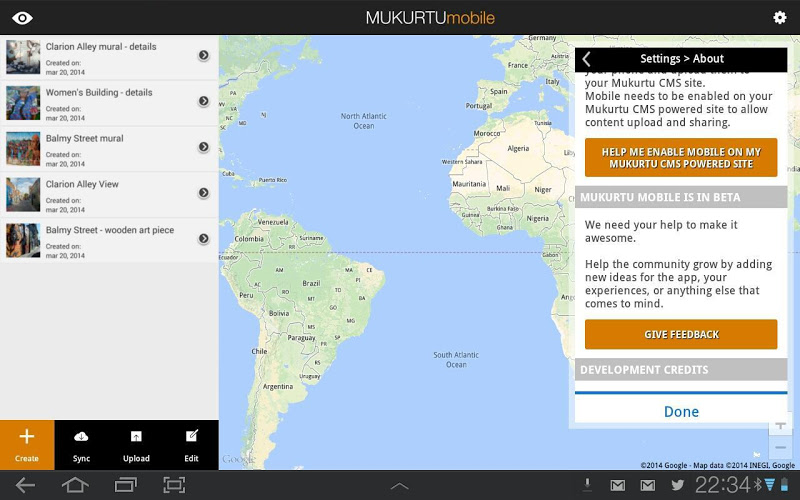Image resolution: width=800 pixels, height=500 pixels.
Task: Select Balmy Street wooden art piece thumbnail
Action: click(23, 240)
